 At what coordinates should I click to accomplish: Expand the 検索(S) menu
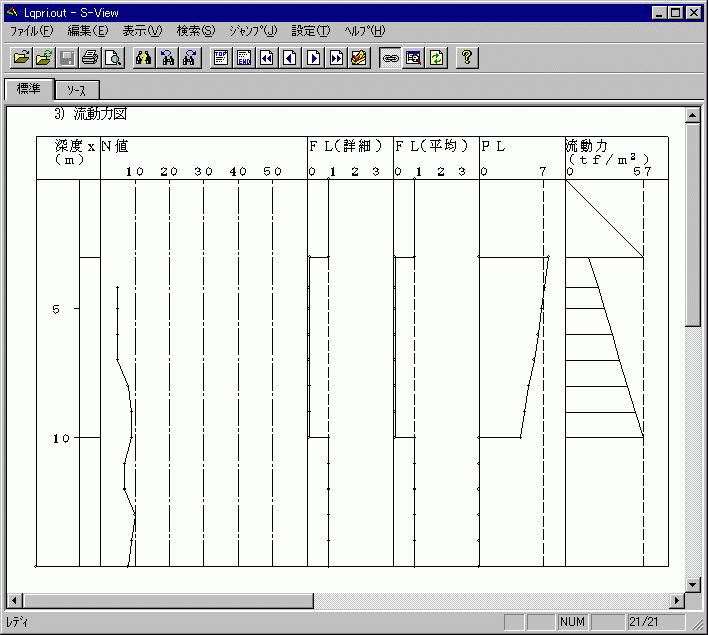pos(195,31)
